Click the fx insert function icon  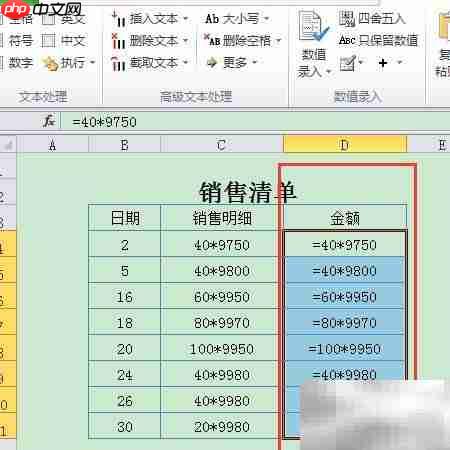click(x=49, y=121)
